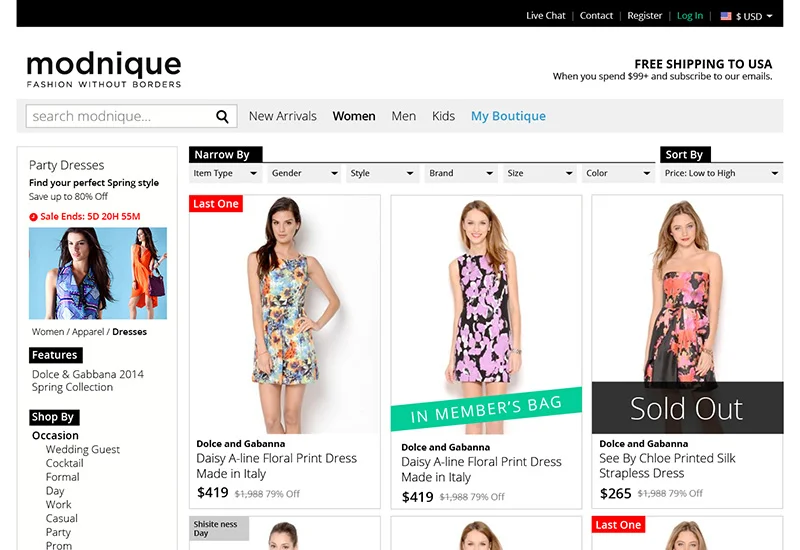Open Live Chat link
The image size is (800, 550).
tap(545, 16)
